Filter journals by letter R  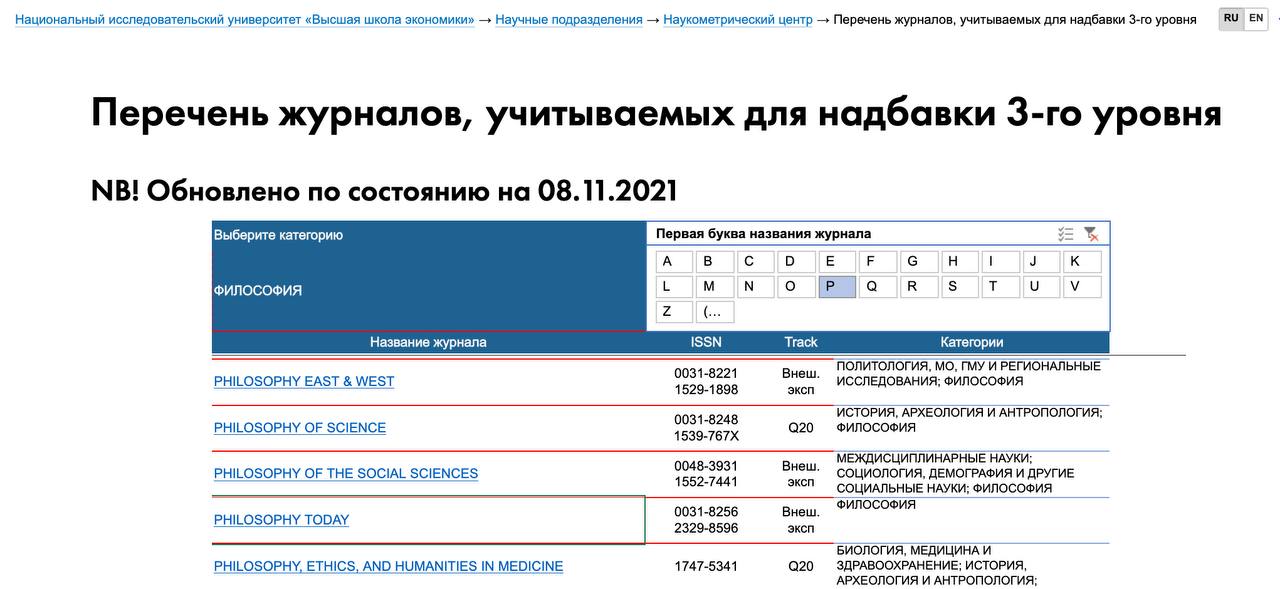pos(919,287)
